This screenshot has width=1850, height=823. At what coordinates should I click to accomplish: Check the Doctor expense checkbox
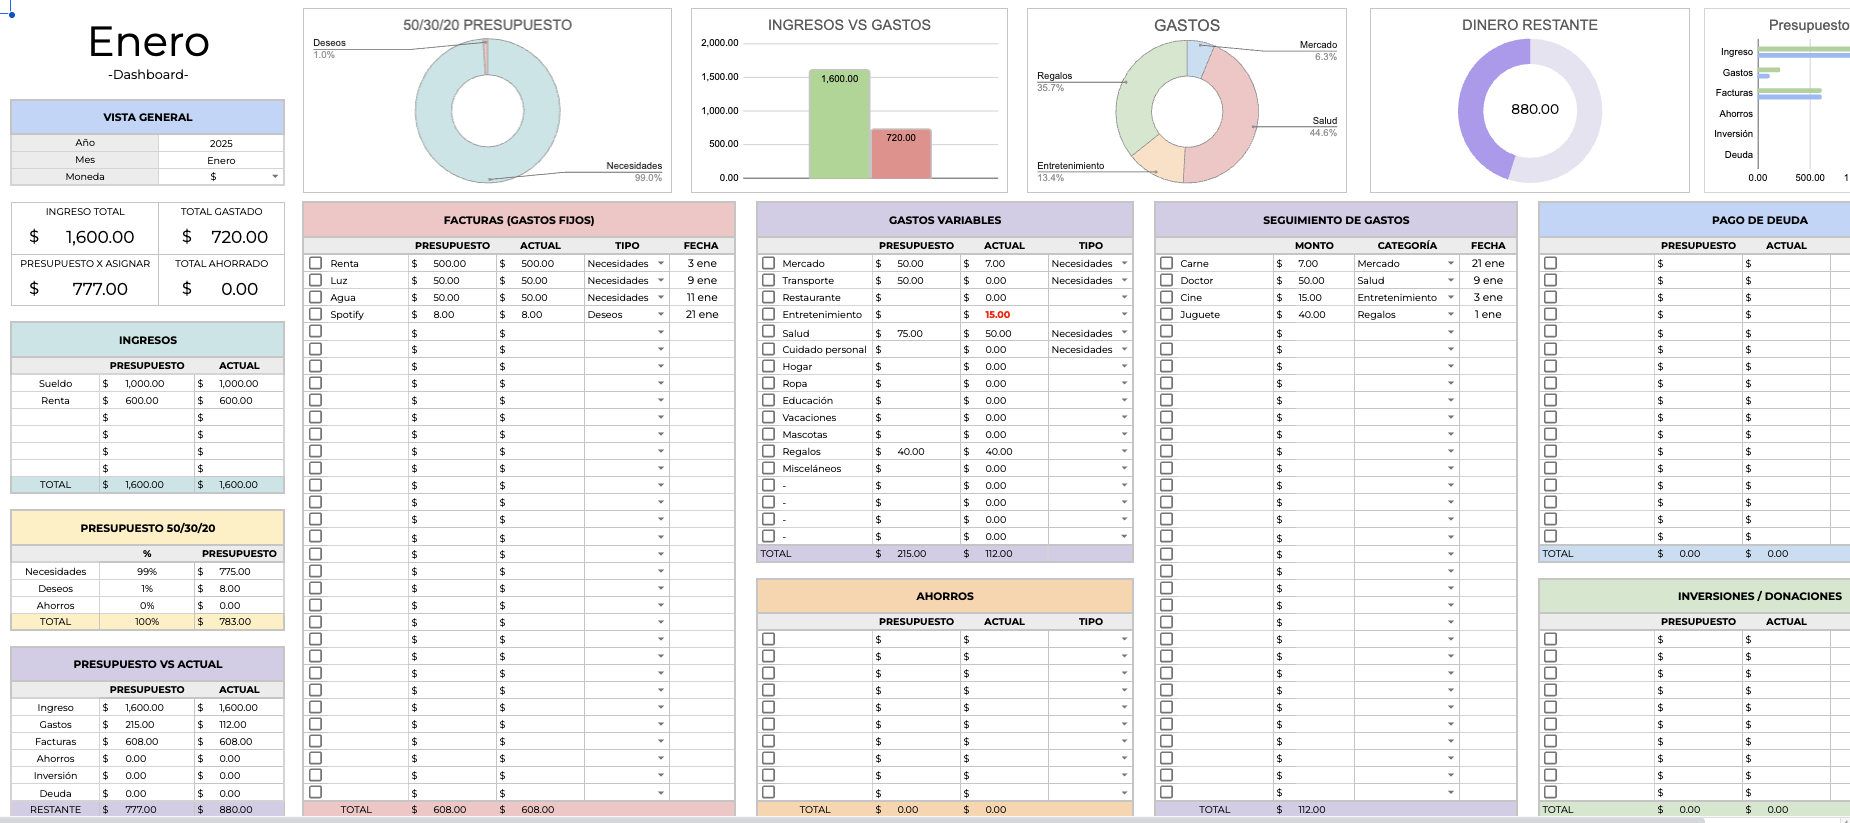coord(1166,280)
